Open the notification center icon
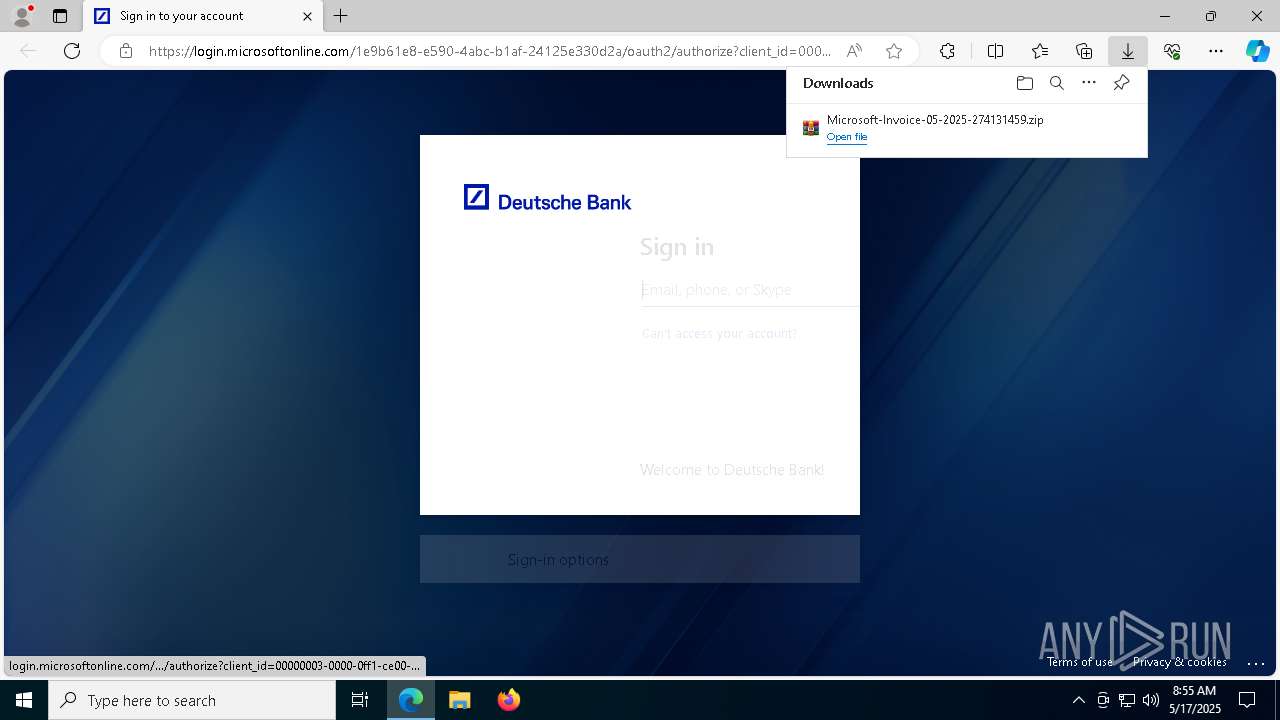This screenshot has width=1280, height=720. [1247, 700]
